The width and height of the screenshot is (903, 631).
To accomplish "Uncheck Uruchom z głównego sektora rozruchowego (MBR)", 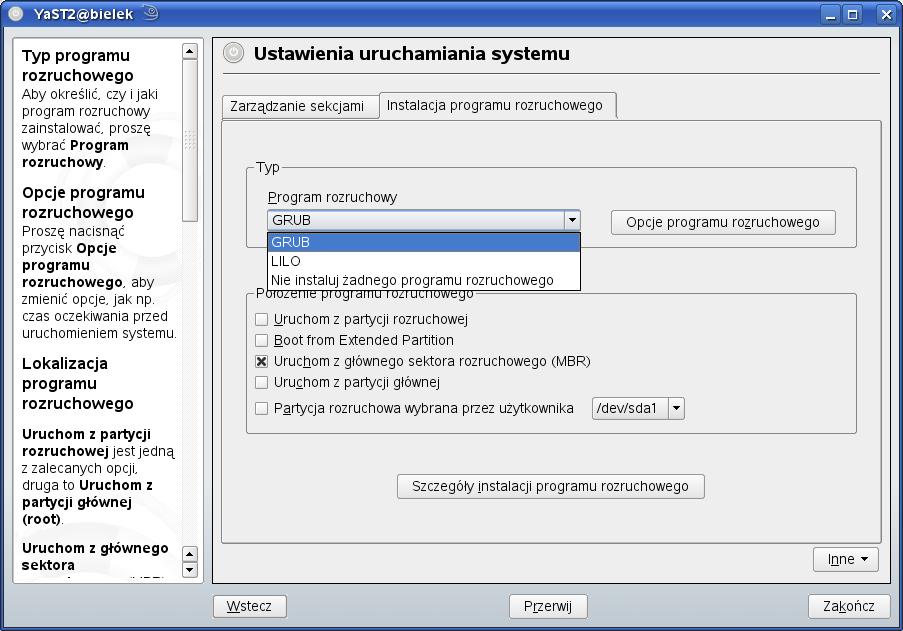I will tap(261, 362).
